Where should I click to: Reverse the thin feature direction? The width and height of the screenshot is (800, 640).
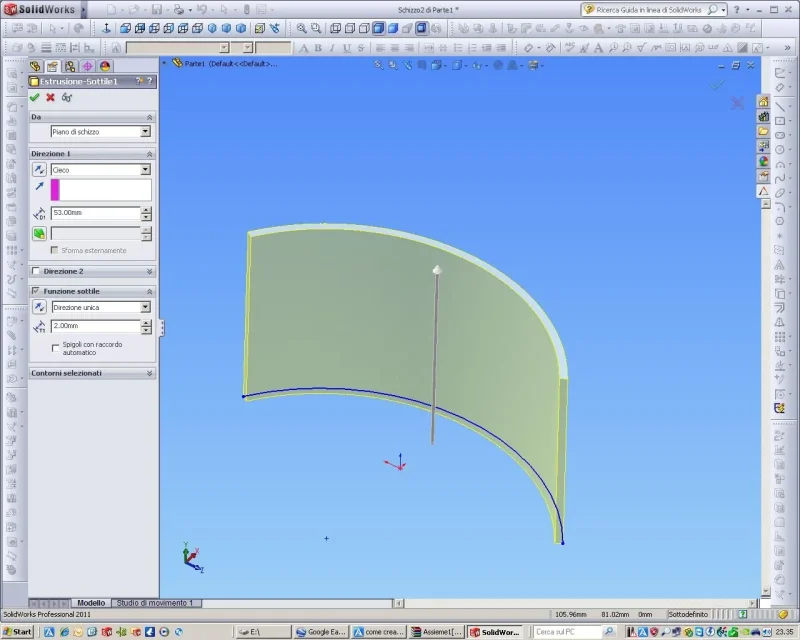click(39, 307)
